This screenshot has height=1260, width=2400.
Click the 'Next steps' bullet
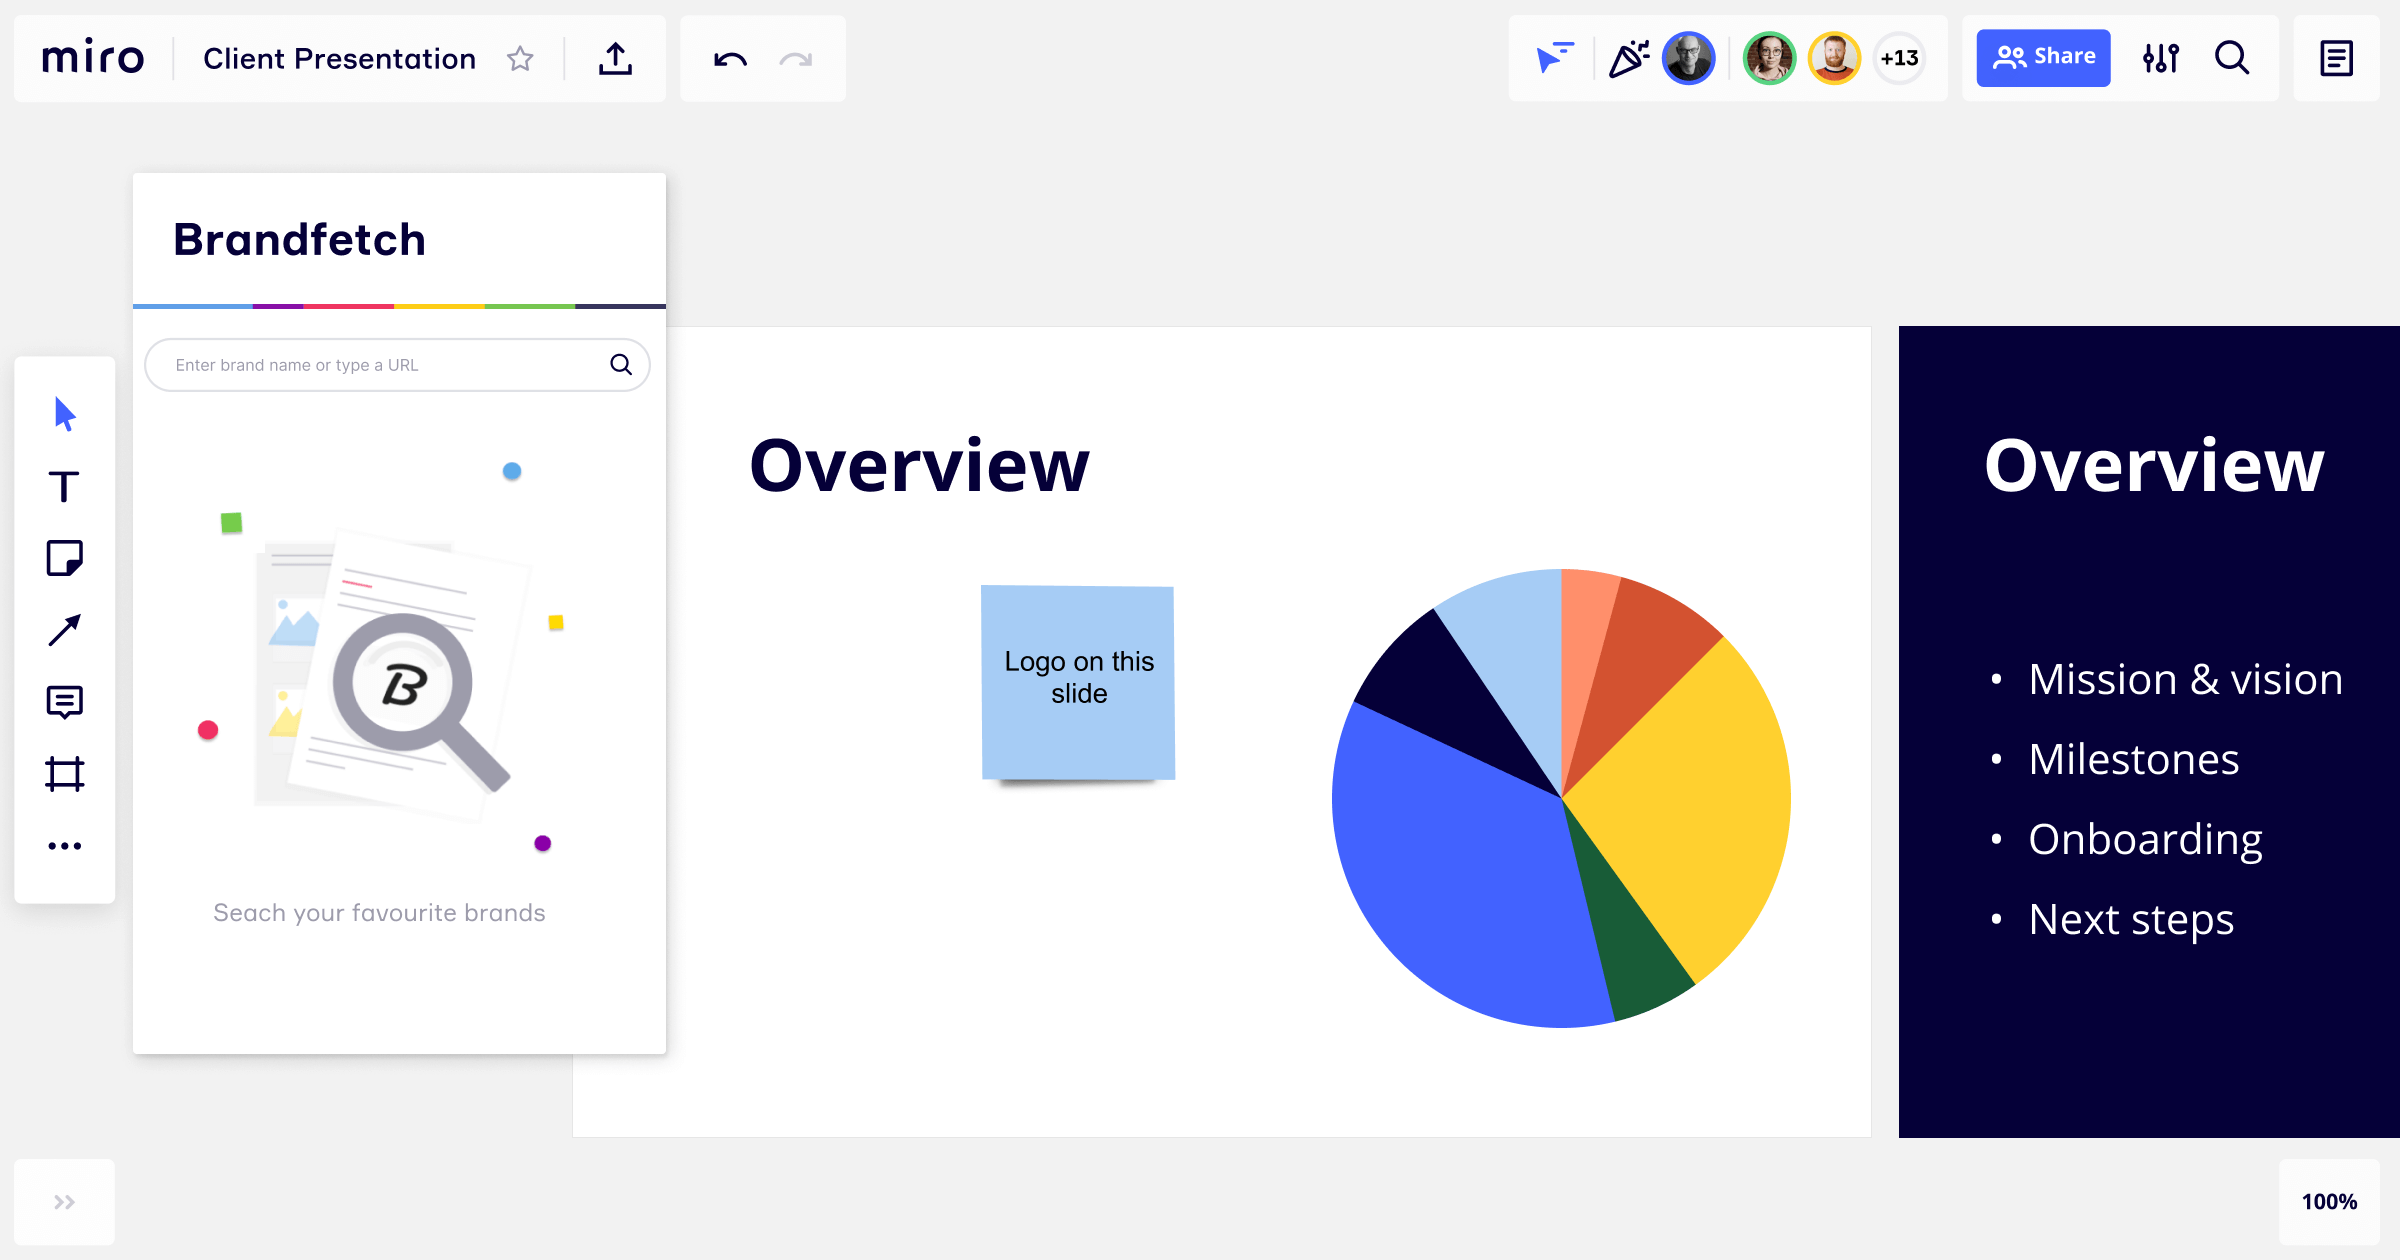pyautogui.click(x=2131, y=920)
